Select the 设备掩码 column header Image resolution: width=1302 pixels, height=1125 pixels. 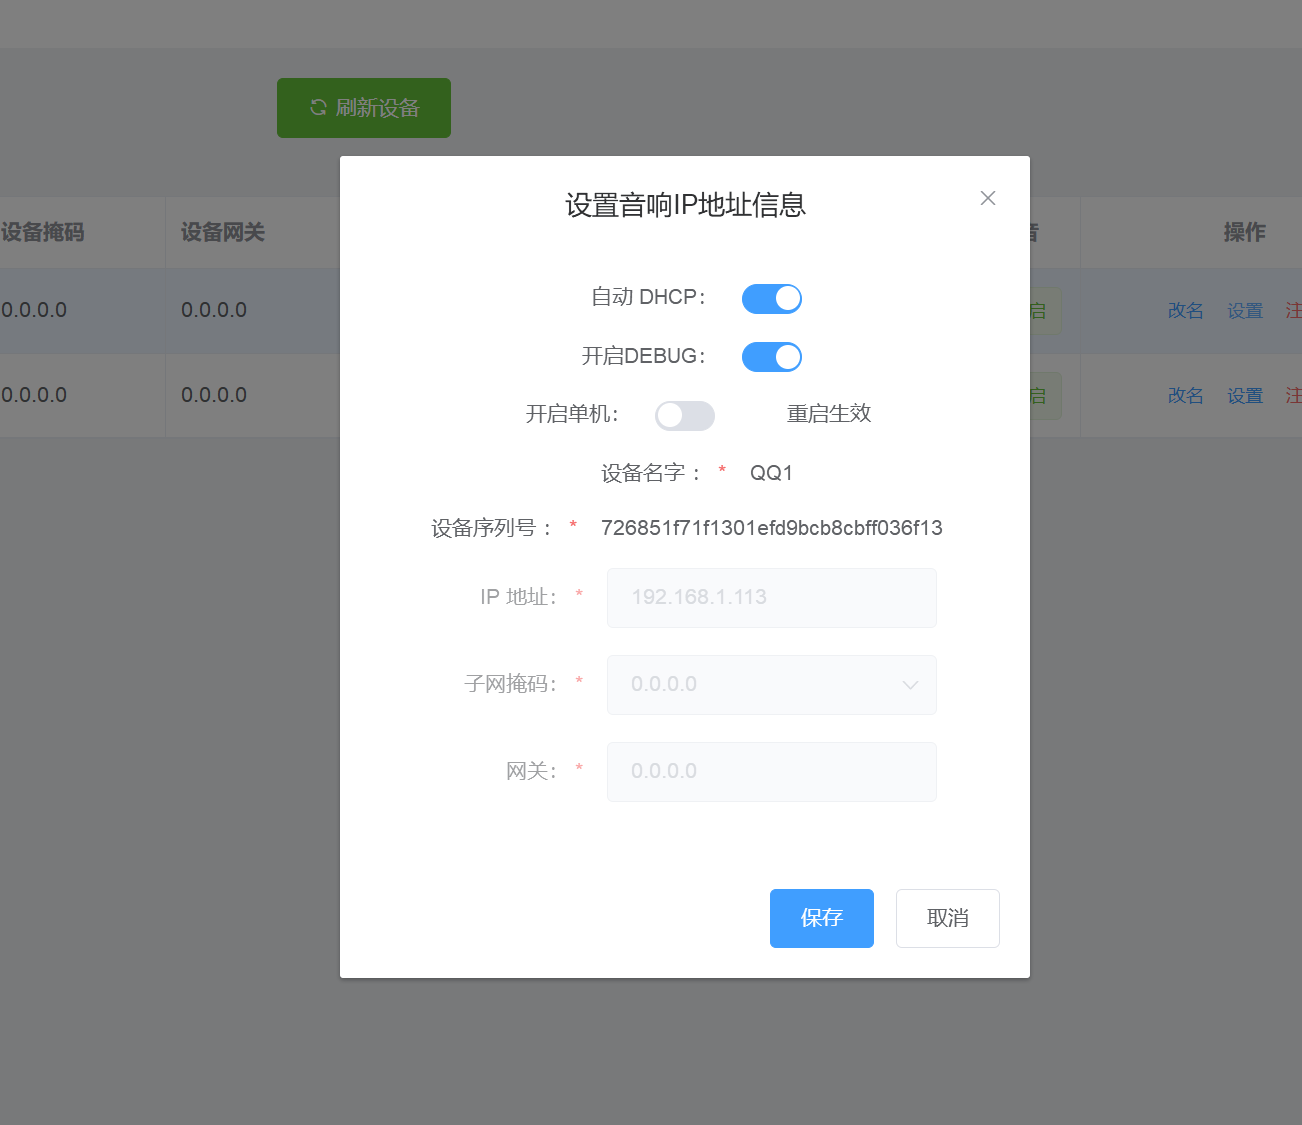[43, 232]
